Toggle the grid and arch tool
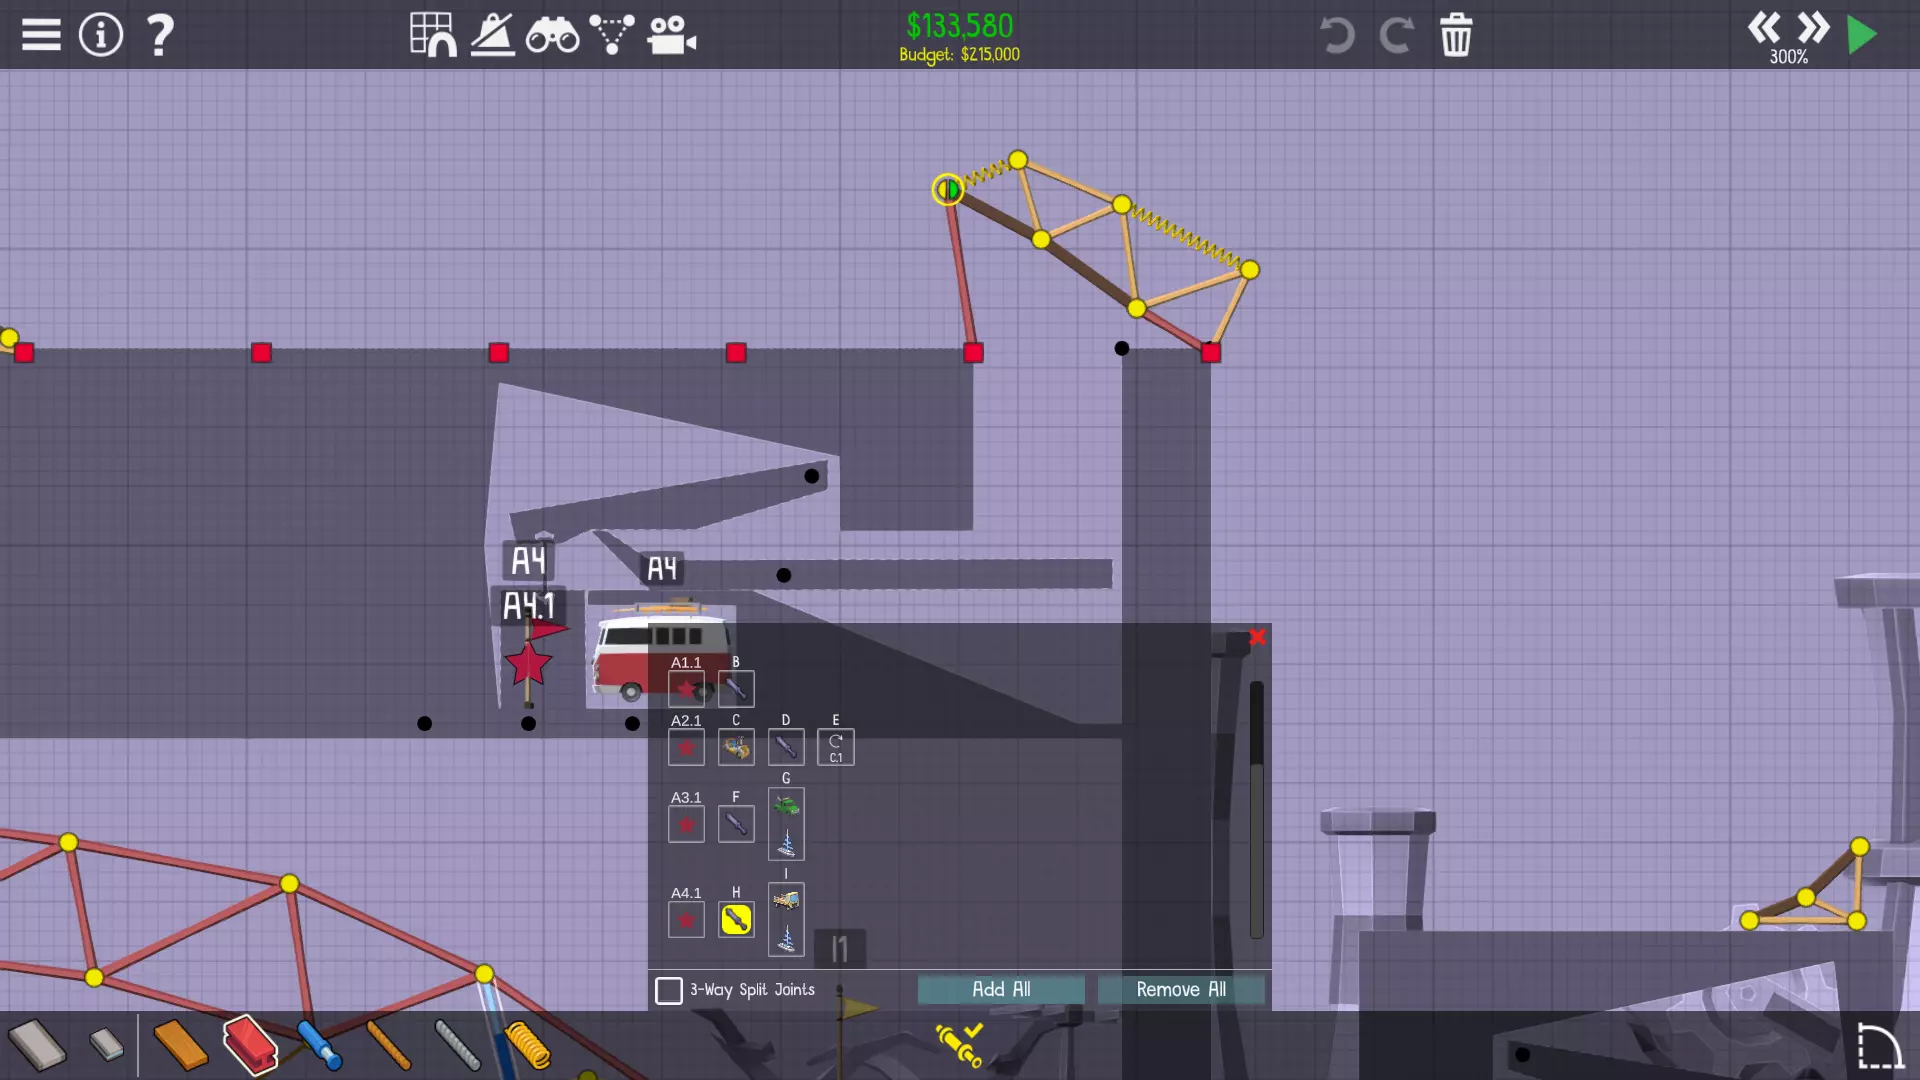This screenshot has height=1080, width=1920. pos(433,35)
